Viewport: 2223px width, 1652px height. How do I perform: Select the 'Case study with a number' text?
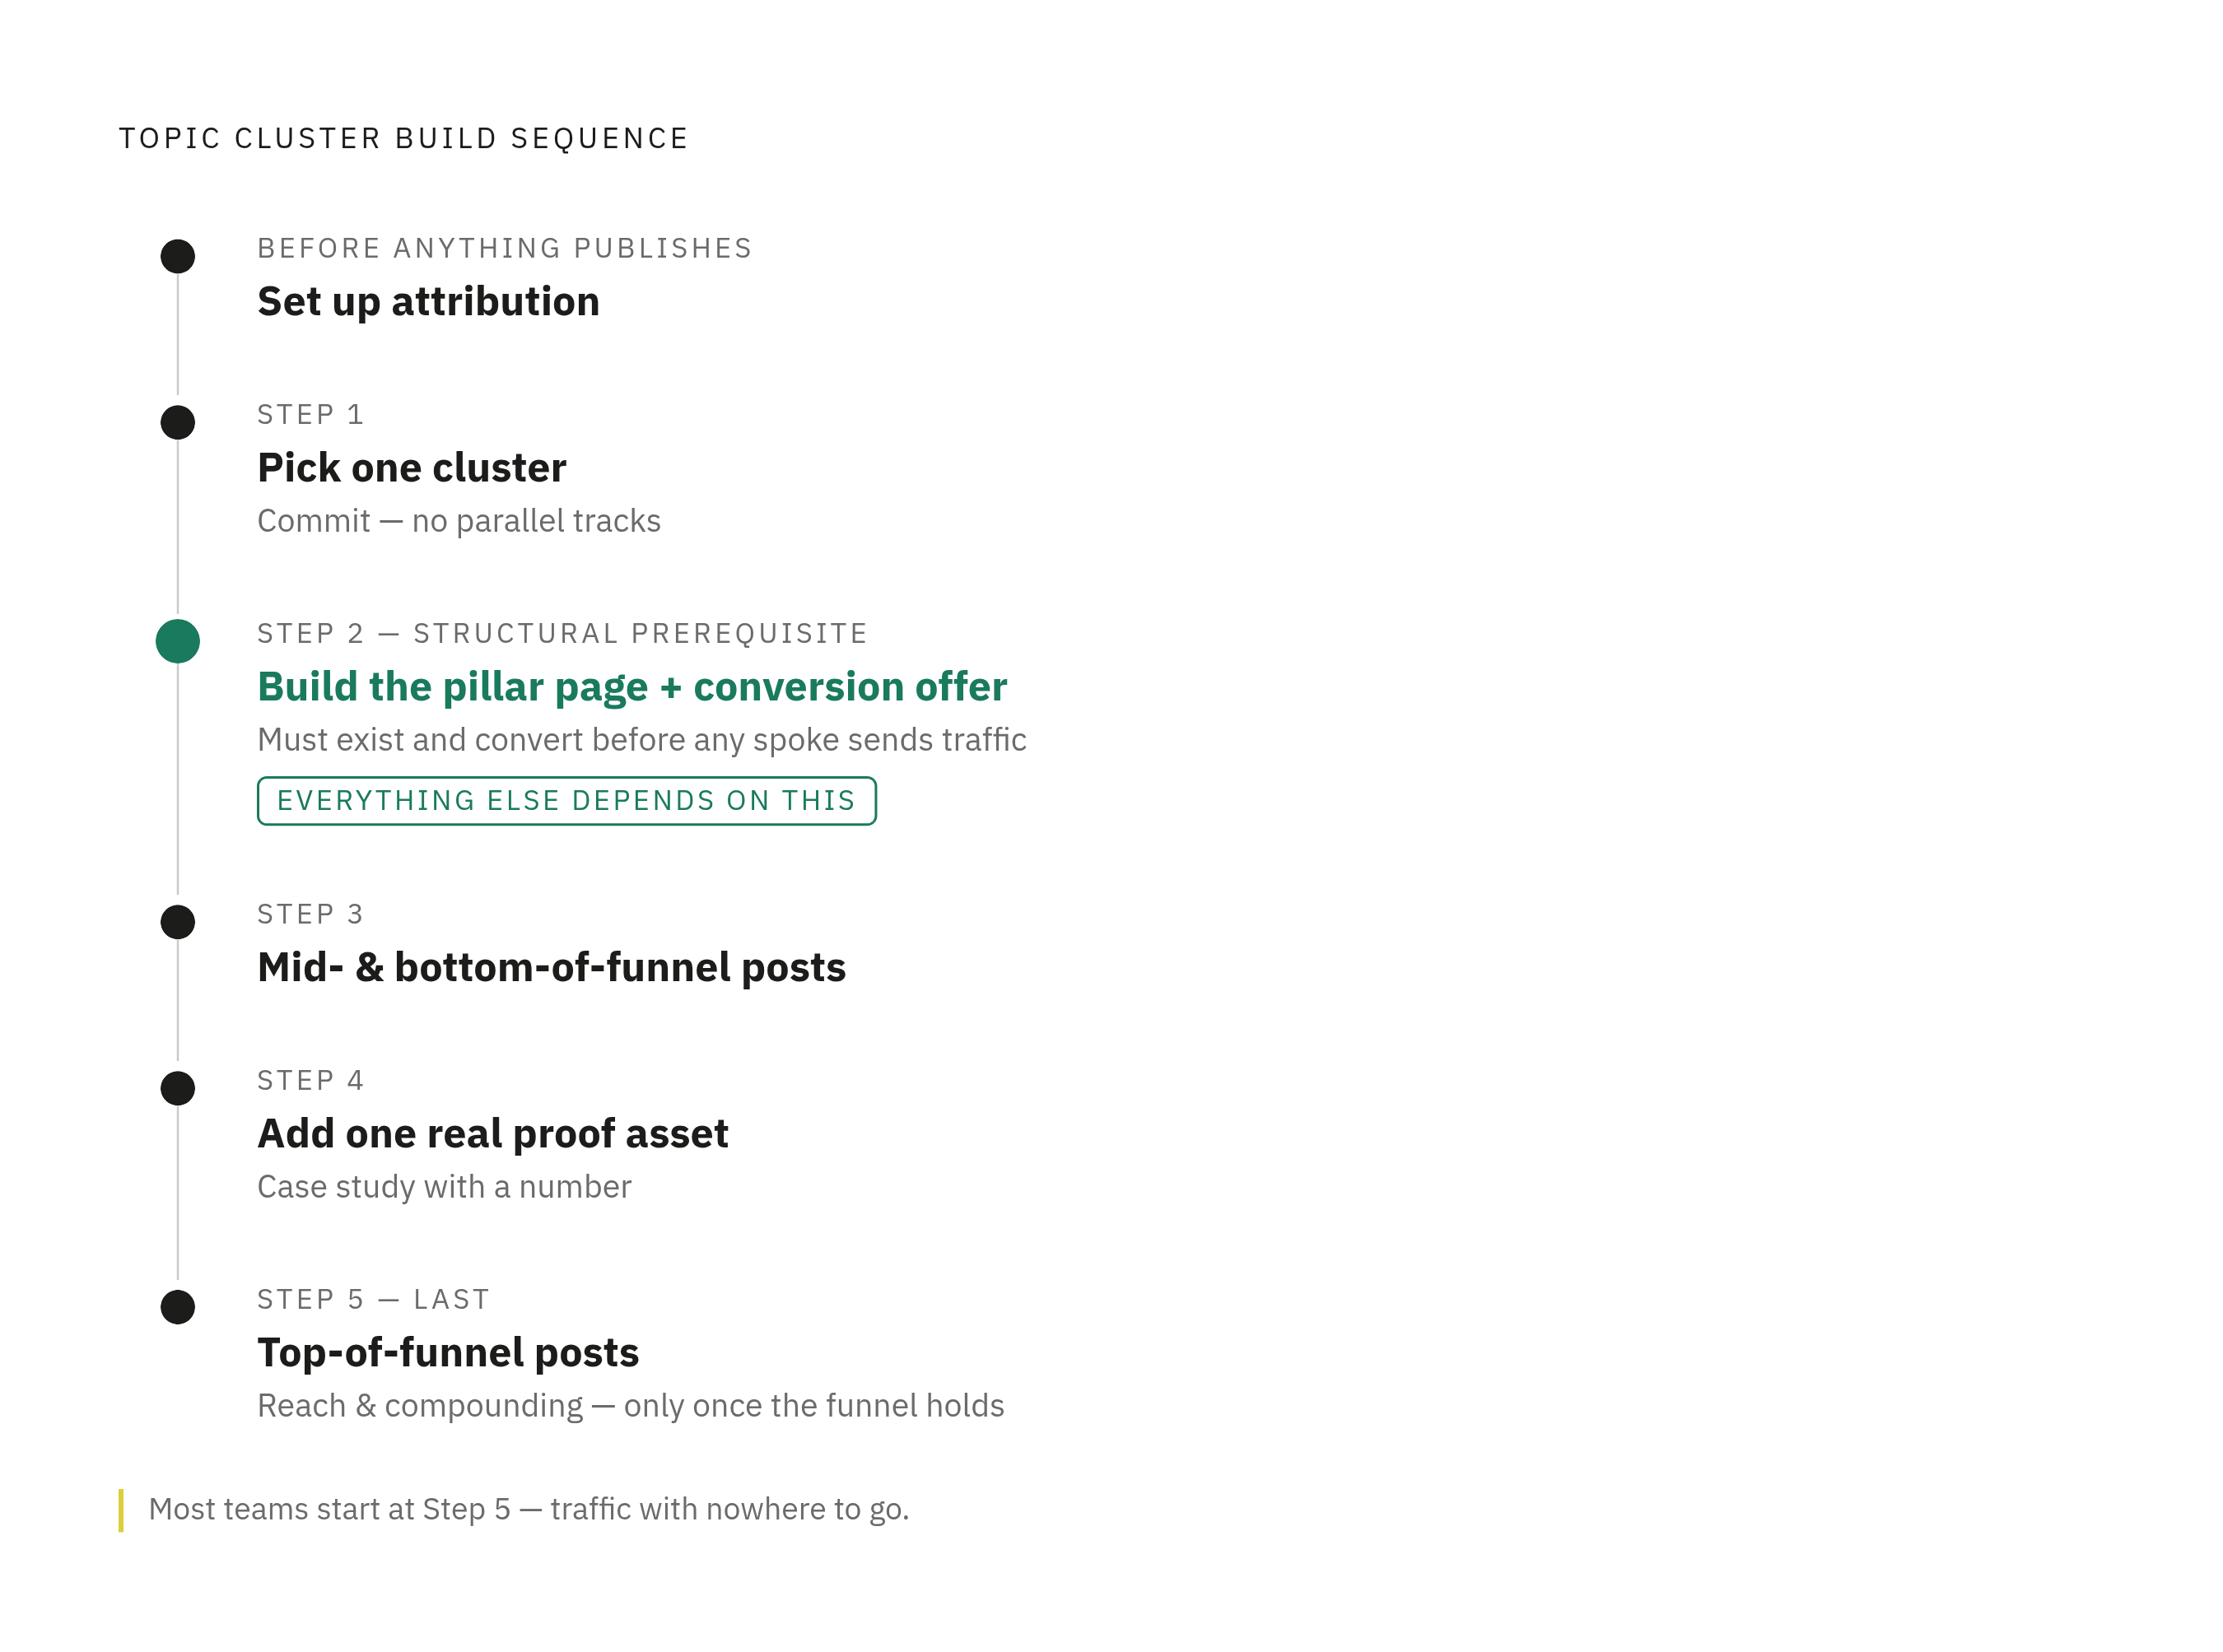[444, 1187]
